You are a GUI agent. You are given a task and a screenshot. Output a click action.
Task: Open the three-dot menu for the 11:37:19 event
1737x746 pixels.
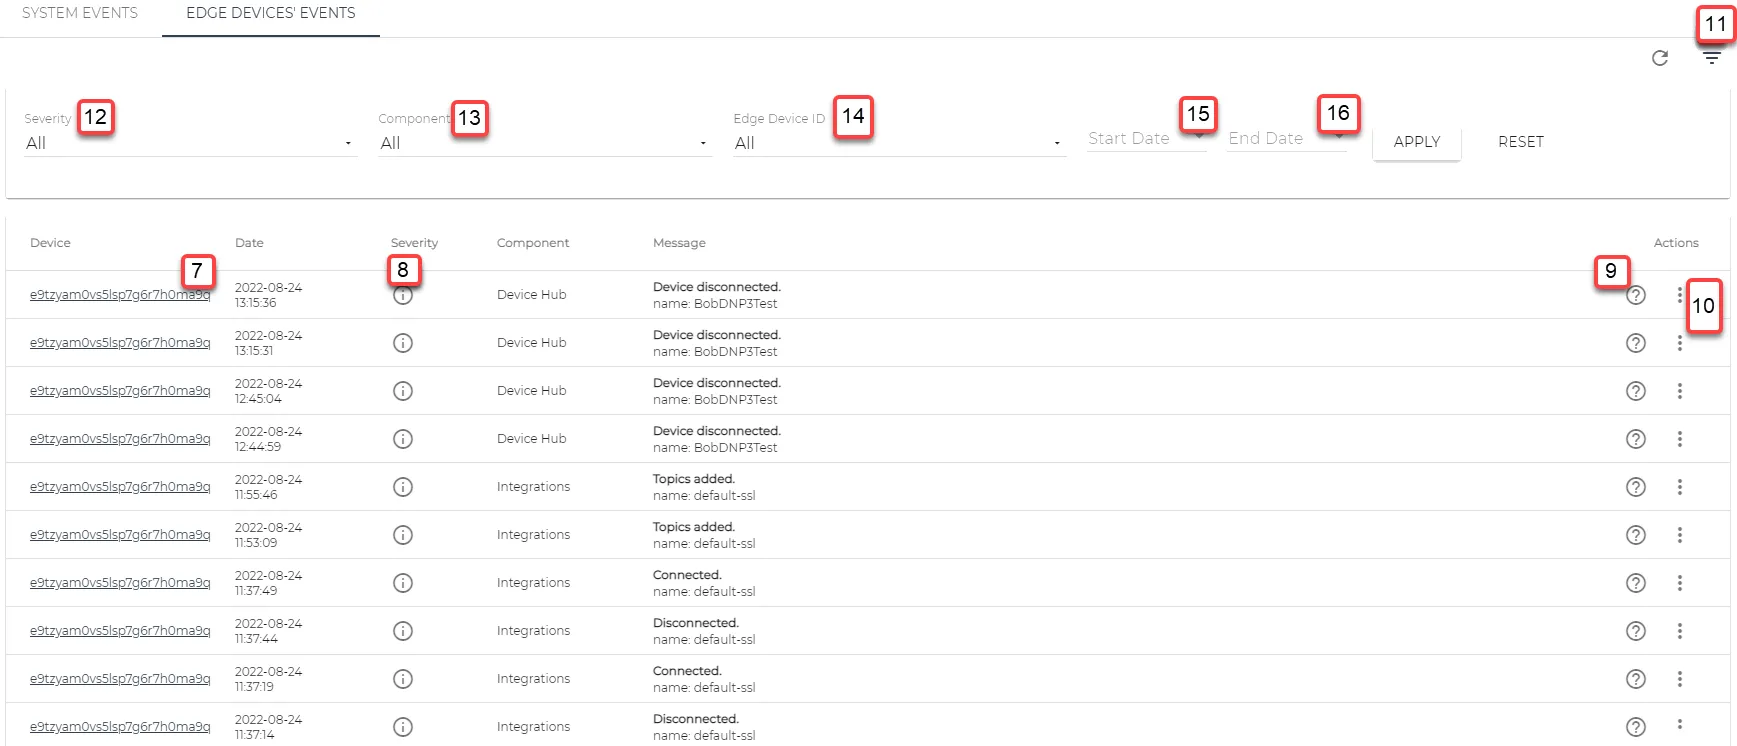pyautogui.click(x=1680, y=679)
